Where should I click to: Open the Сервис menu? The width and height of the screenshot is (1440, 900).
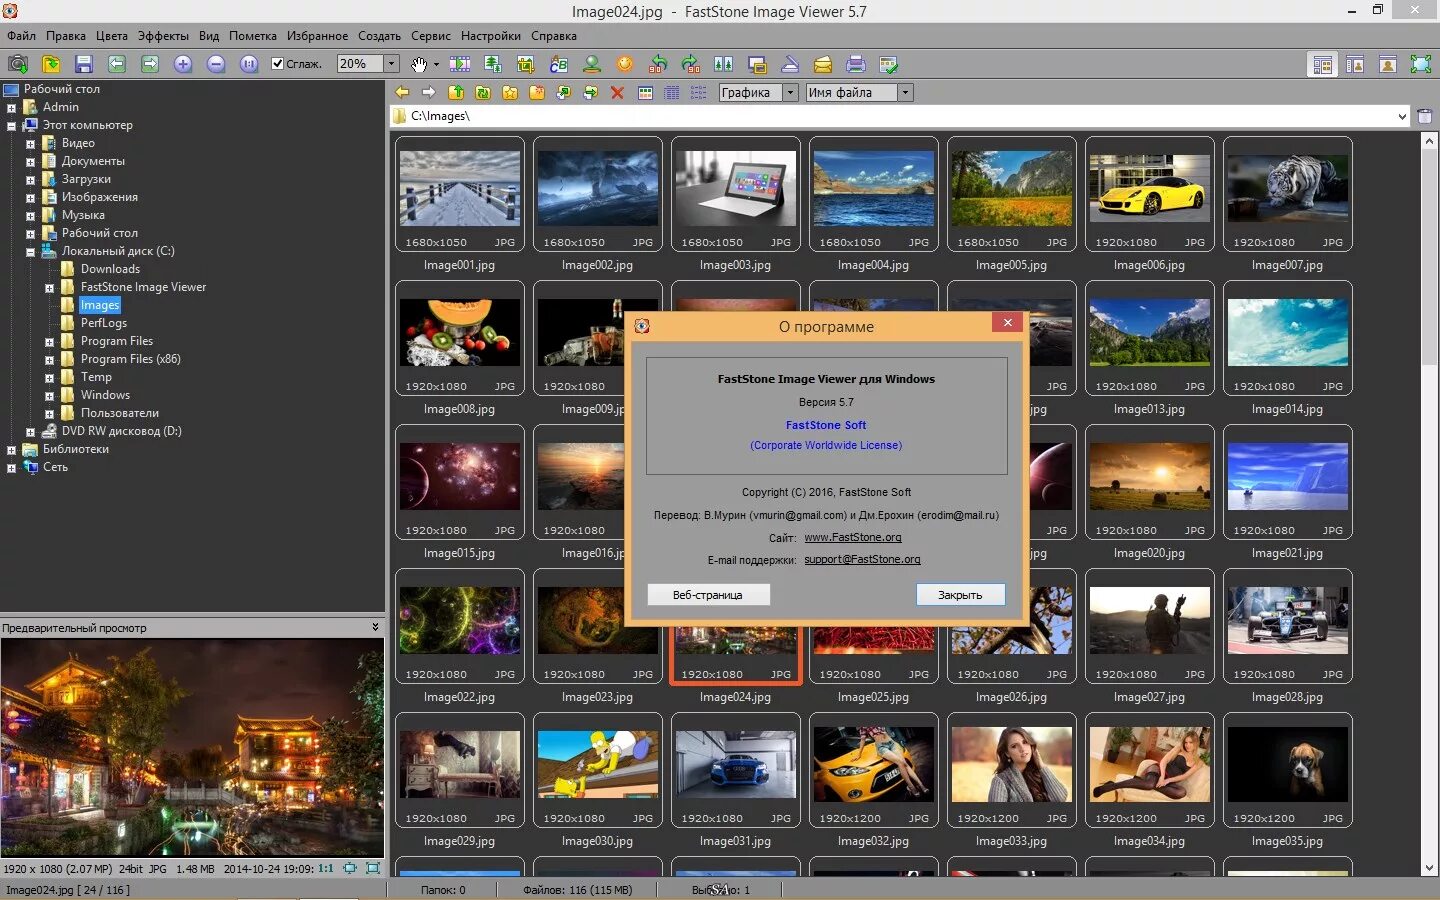(x=430, y=36)
